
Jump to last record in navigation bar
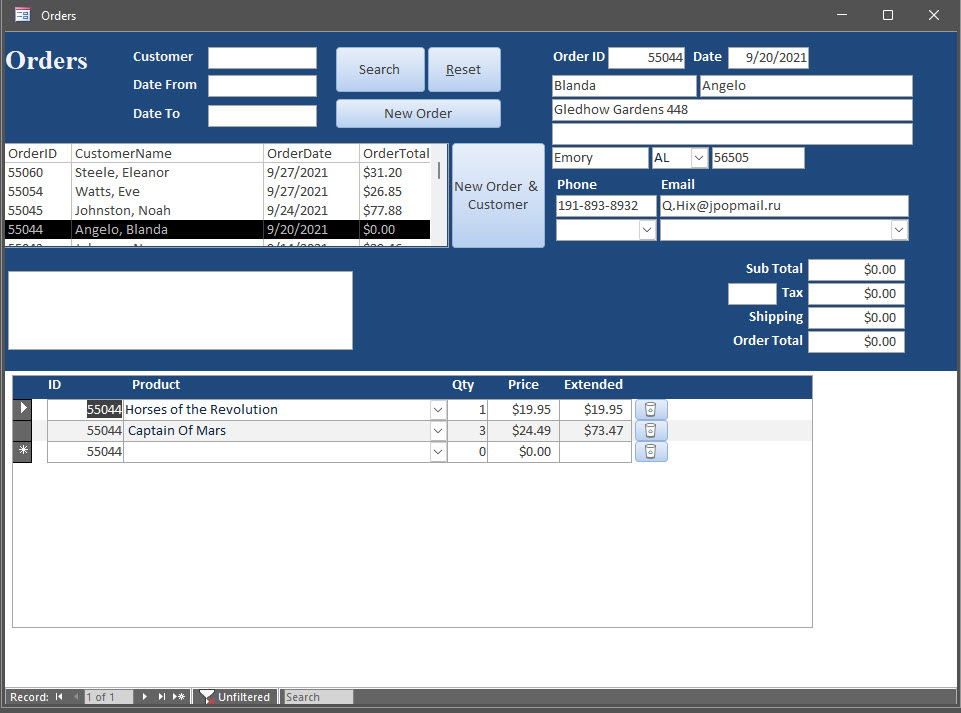(161, 697)
